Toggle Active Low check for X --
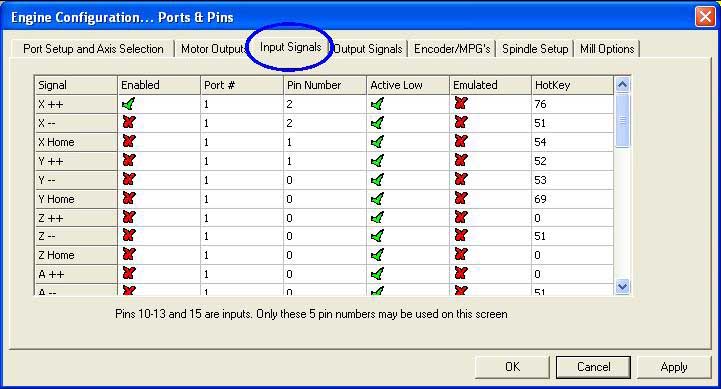 tap(377, 123)
